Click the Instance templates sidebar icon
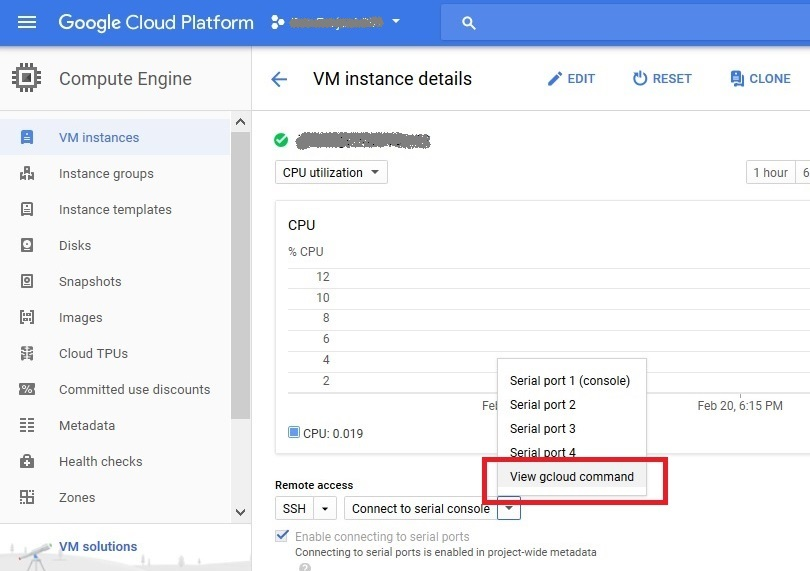 [x=27, y=209]
